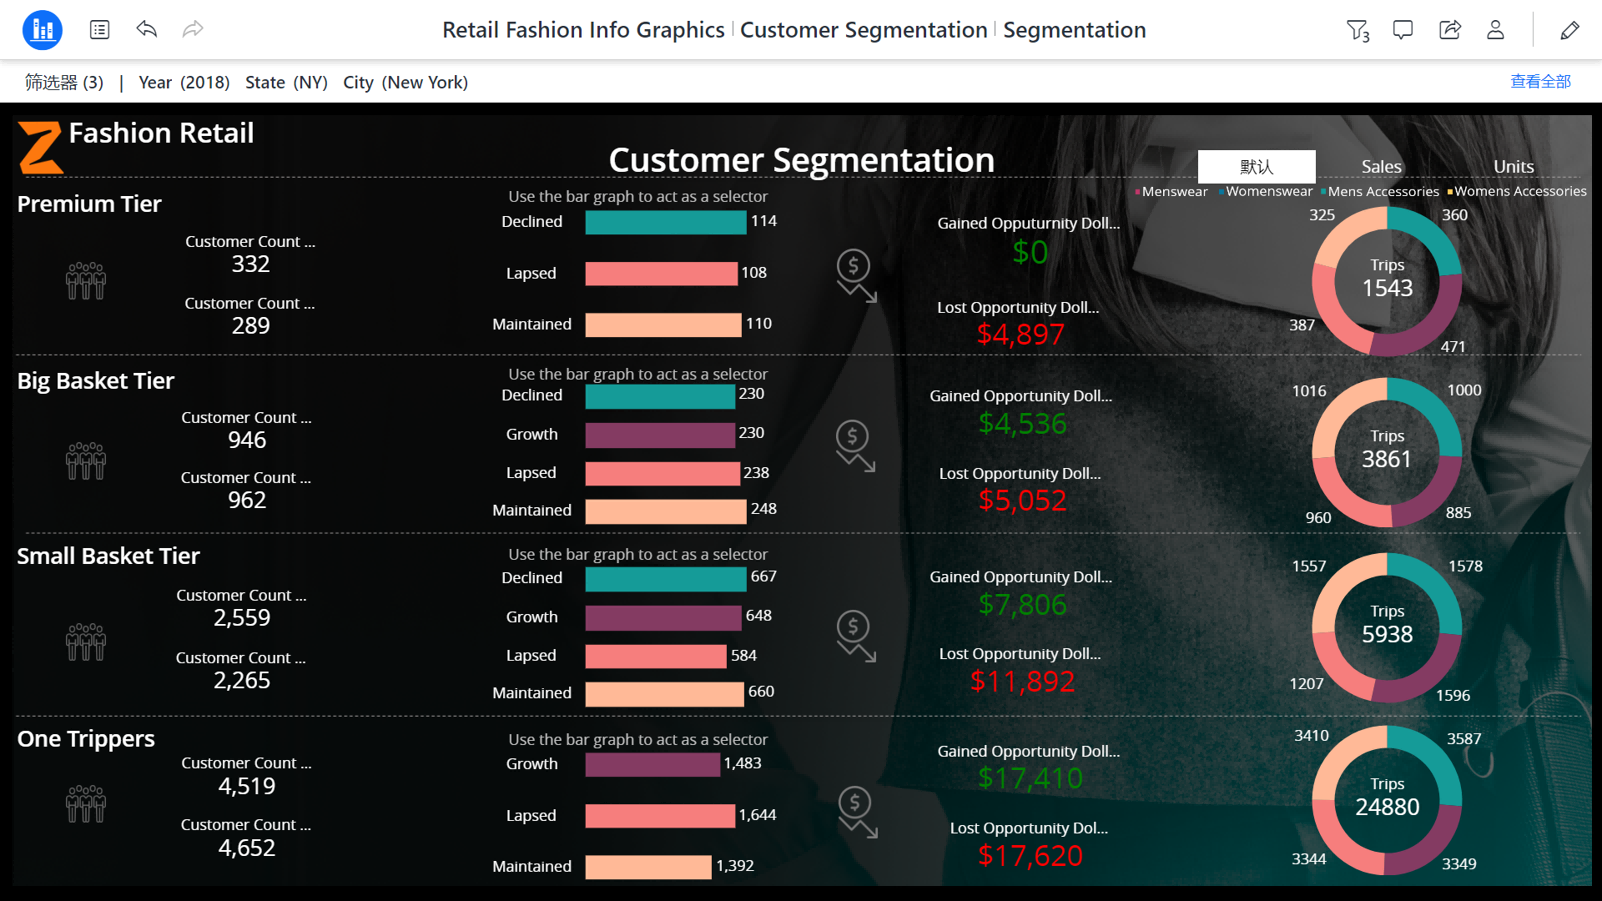
Task: Click the 筛选器 (3) filter summary
Action: click(x=64, y=82)
